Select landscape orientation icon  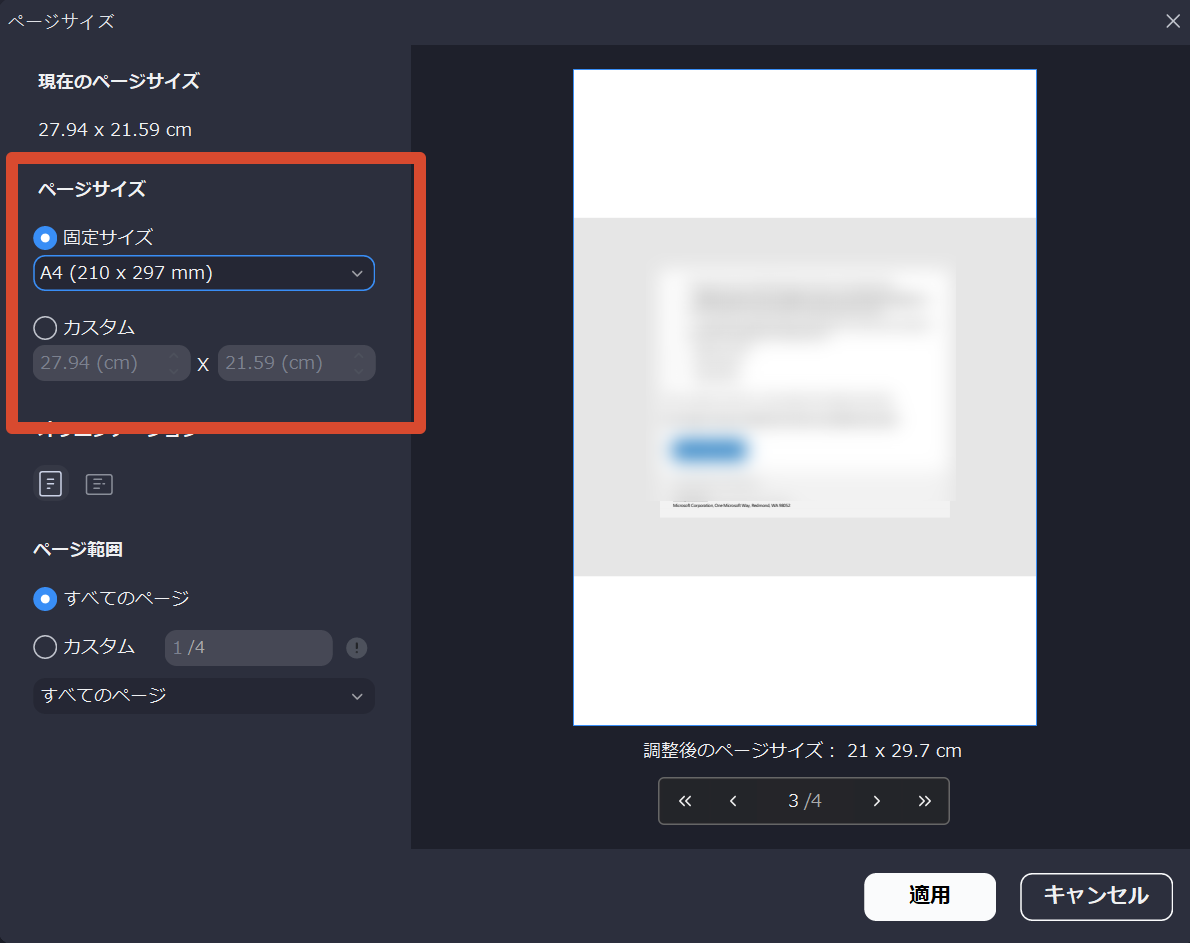pos(99,484)
